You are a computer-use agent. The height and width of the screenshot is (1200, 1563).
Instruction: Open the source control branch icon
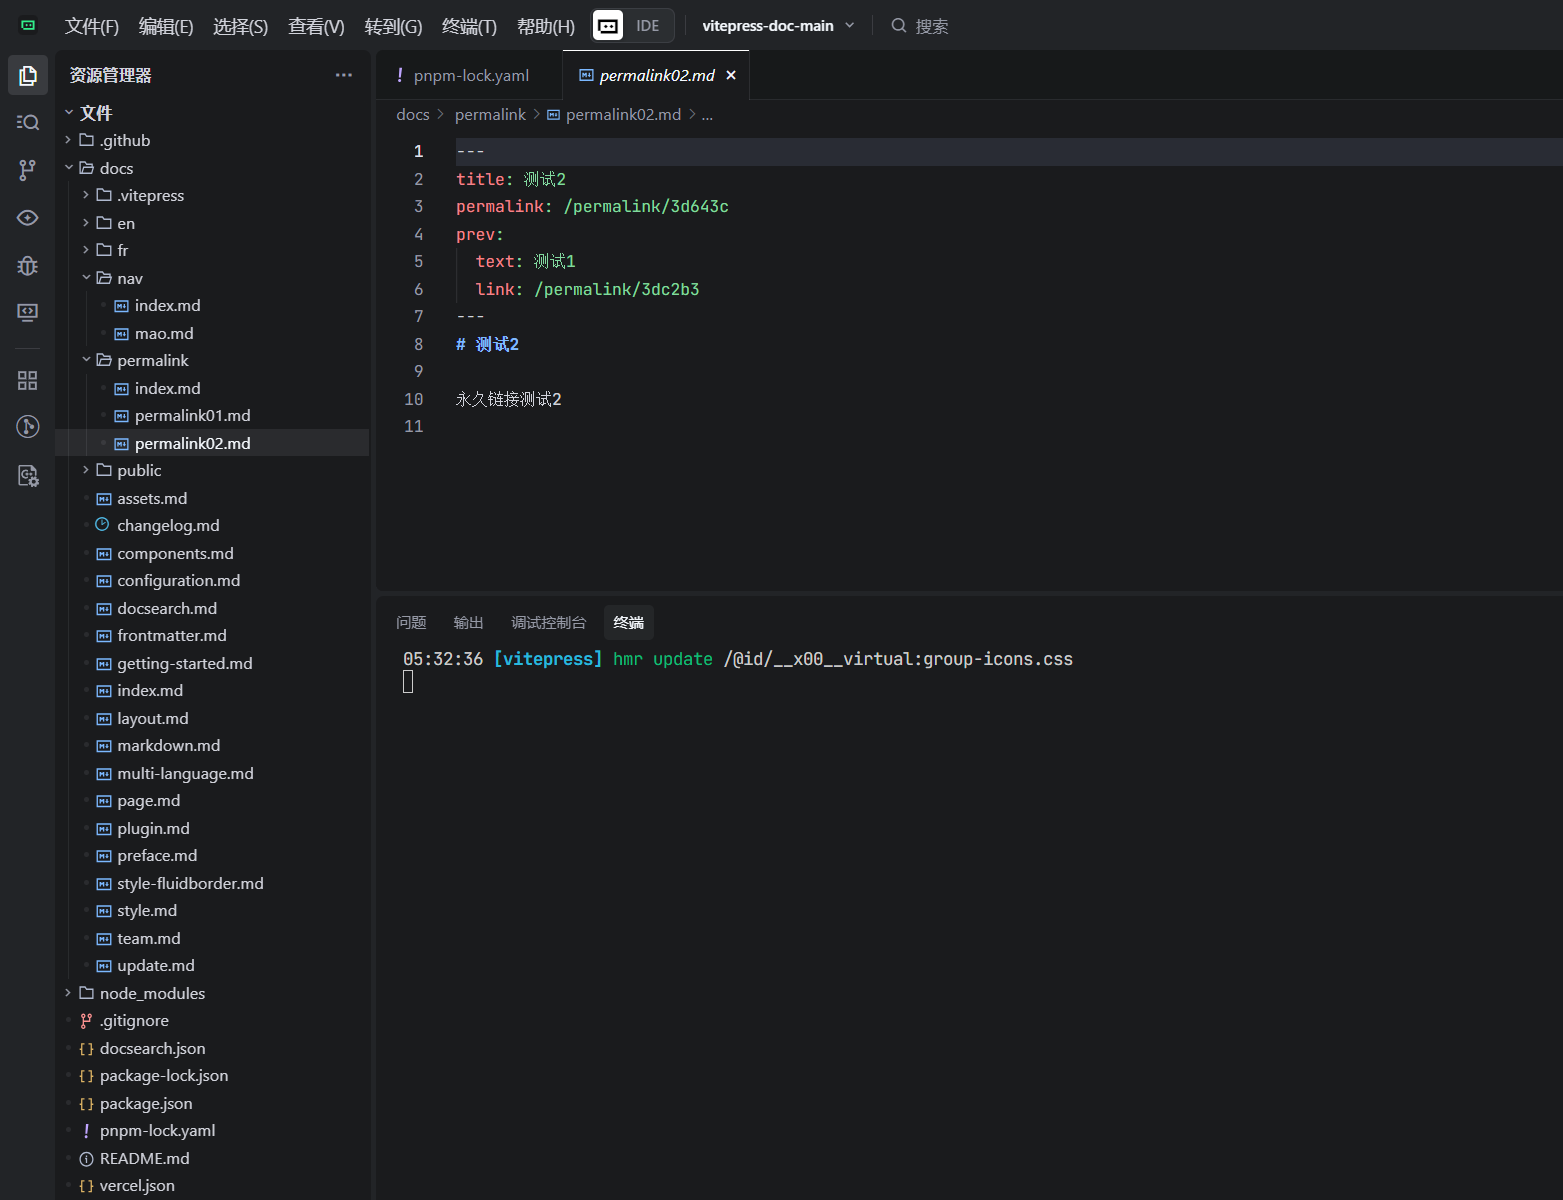click(x=28, y=170)
